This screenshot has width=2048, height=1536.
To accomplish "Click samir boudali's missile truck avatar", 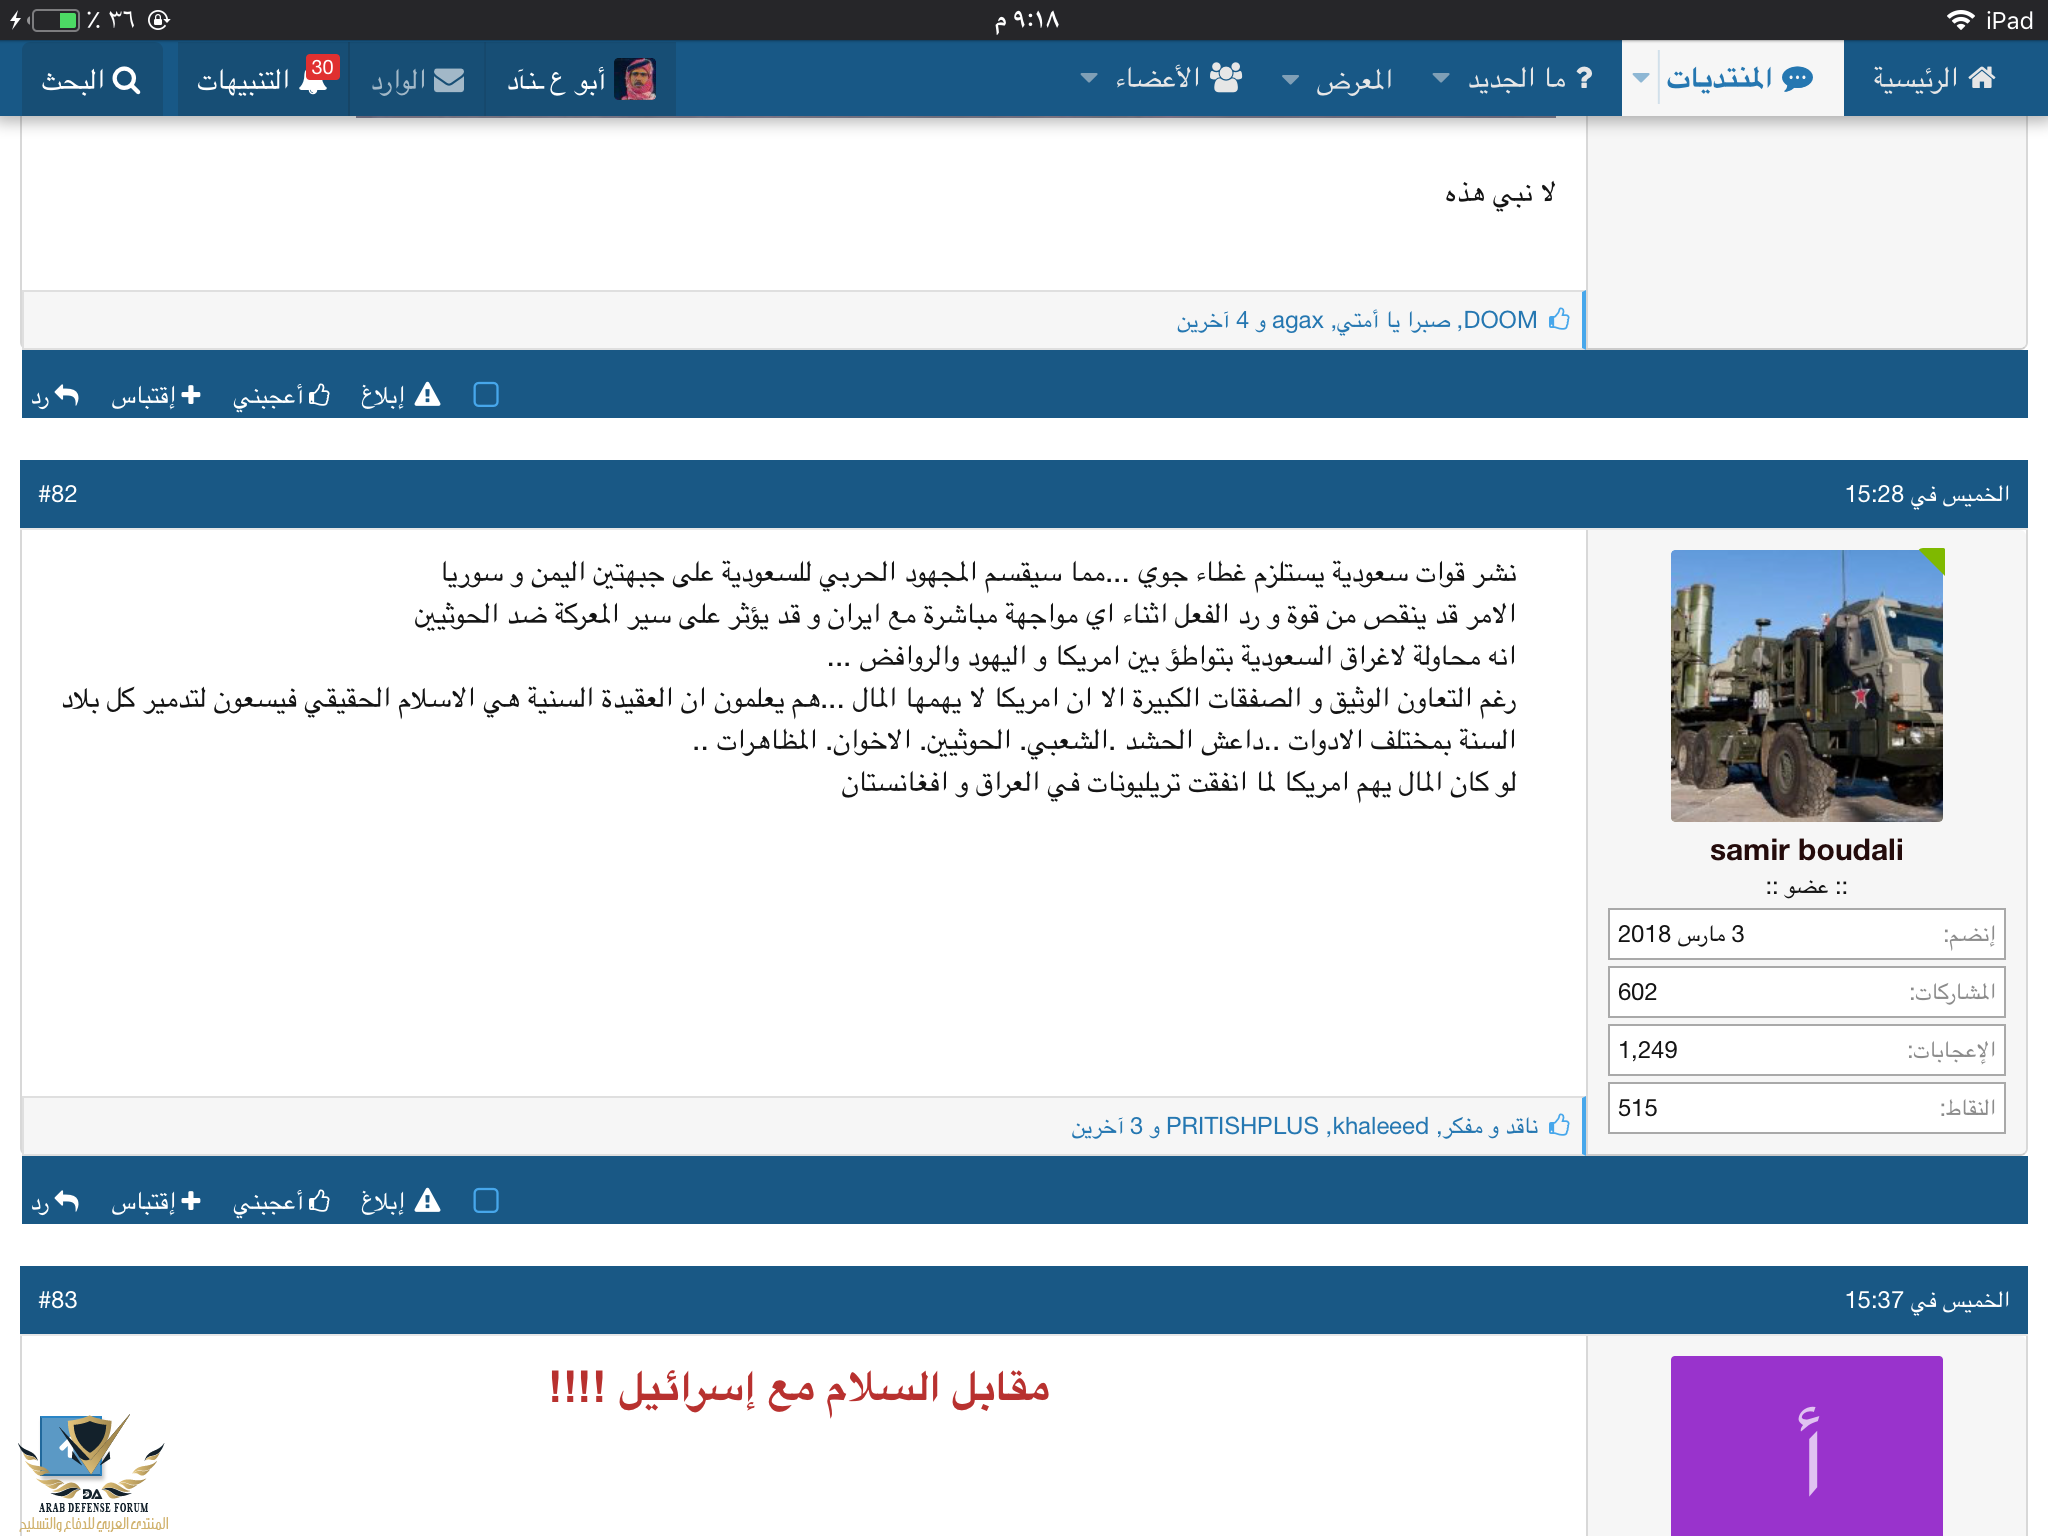I will click(x=1806, y=686).
